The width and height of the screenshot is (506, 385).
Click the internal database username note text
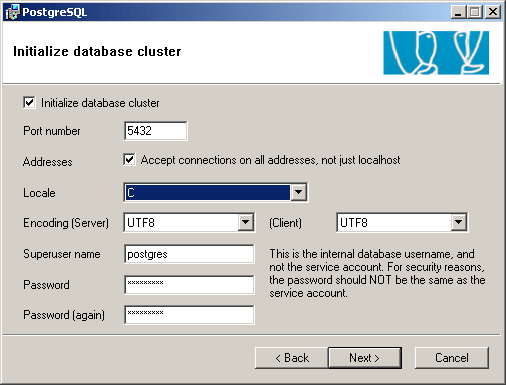[x=377, y=273]
